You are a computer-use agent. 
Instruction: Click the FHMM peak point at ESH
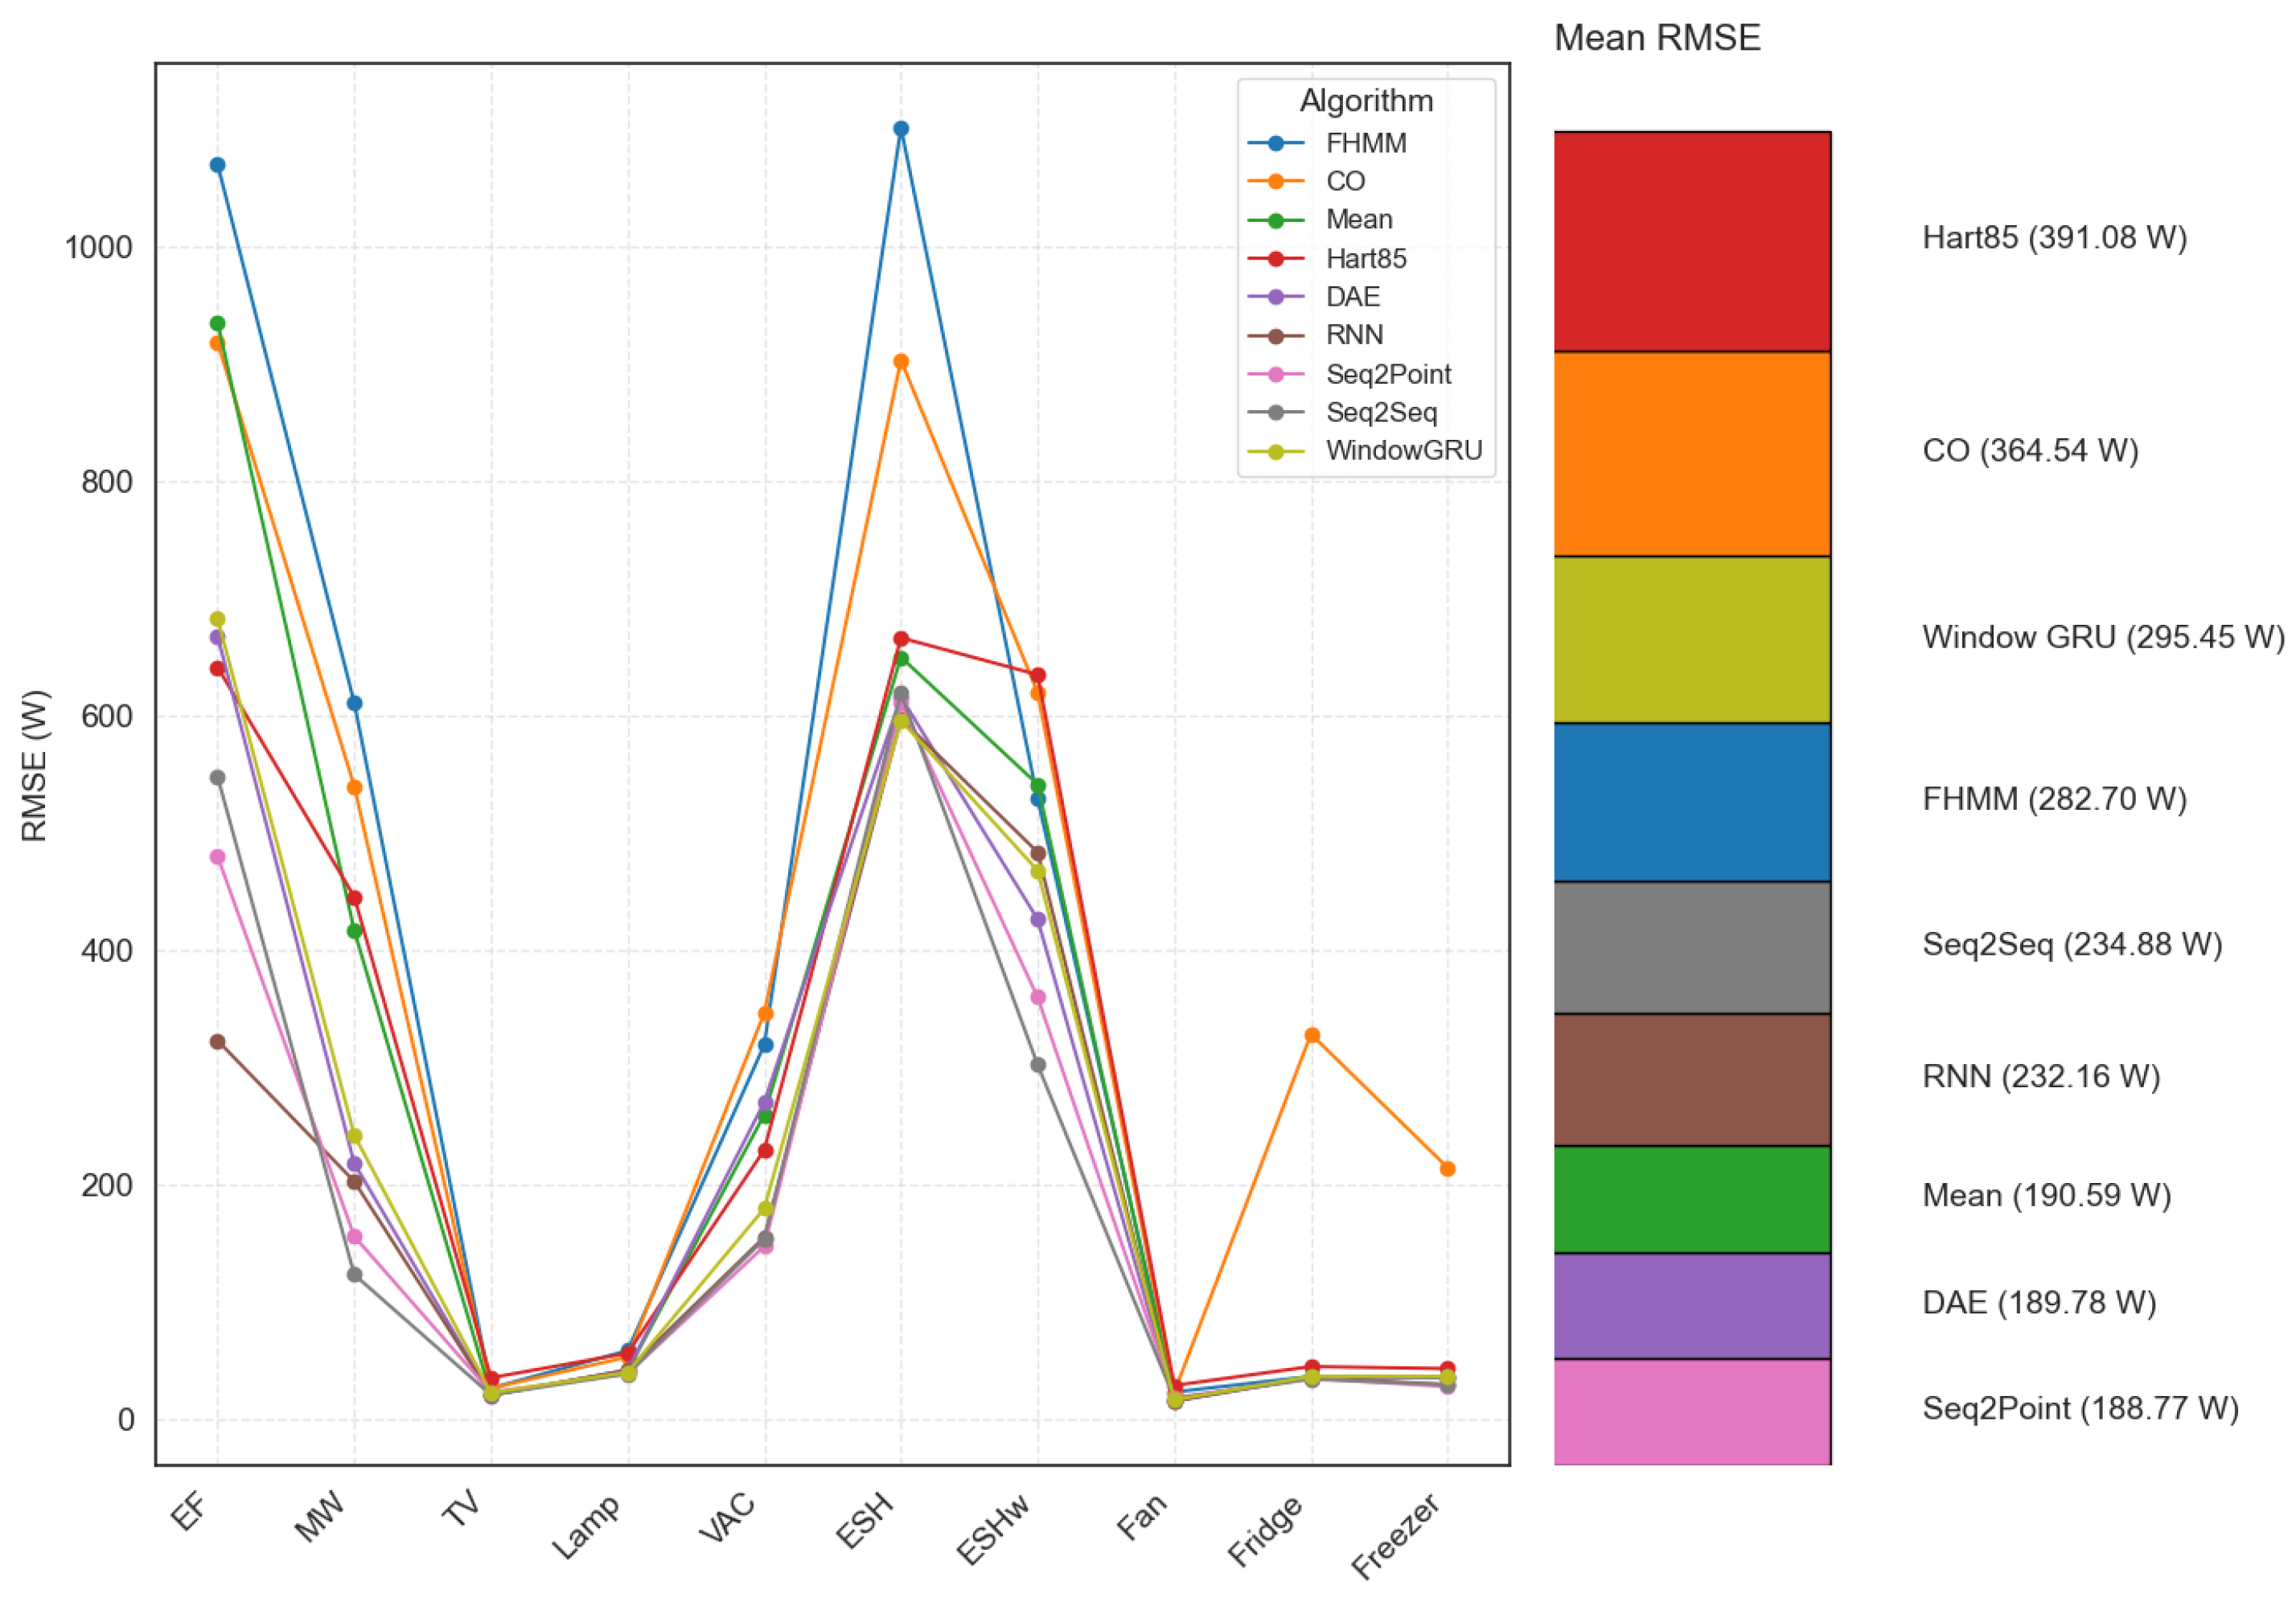pos(901,129)
